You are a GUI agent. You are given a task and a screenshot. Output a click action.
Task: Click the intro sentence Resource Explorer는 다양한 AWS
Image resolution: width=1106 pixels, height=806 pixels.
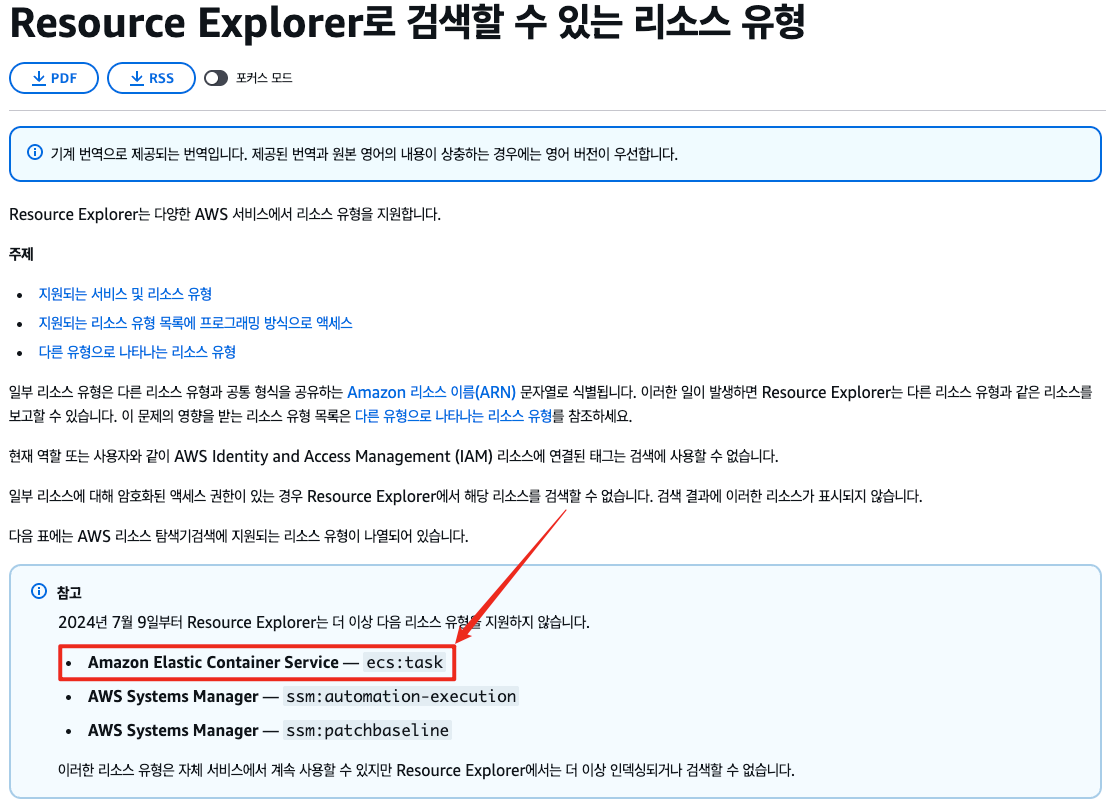pos(225,214)
